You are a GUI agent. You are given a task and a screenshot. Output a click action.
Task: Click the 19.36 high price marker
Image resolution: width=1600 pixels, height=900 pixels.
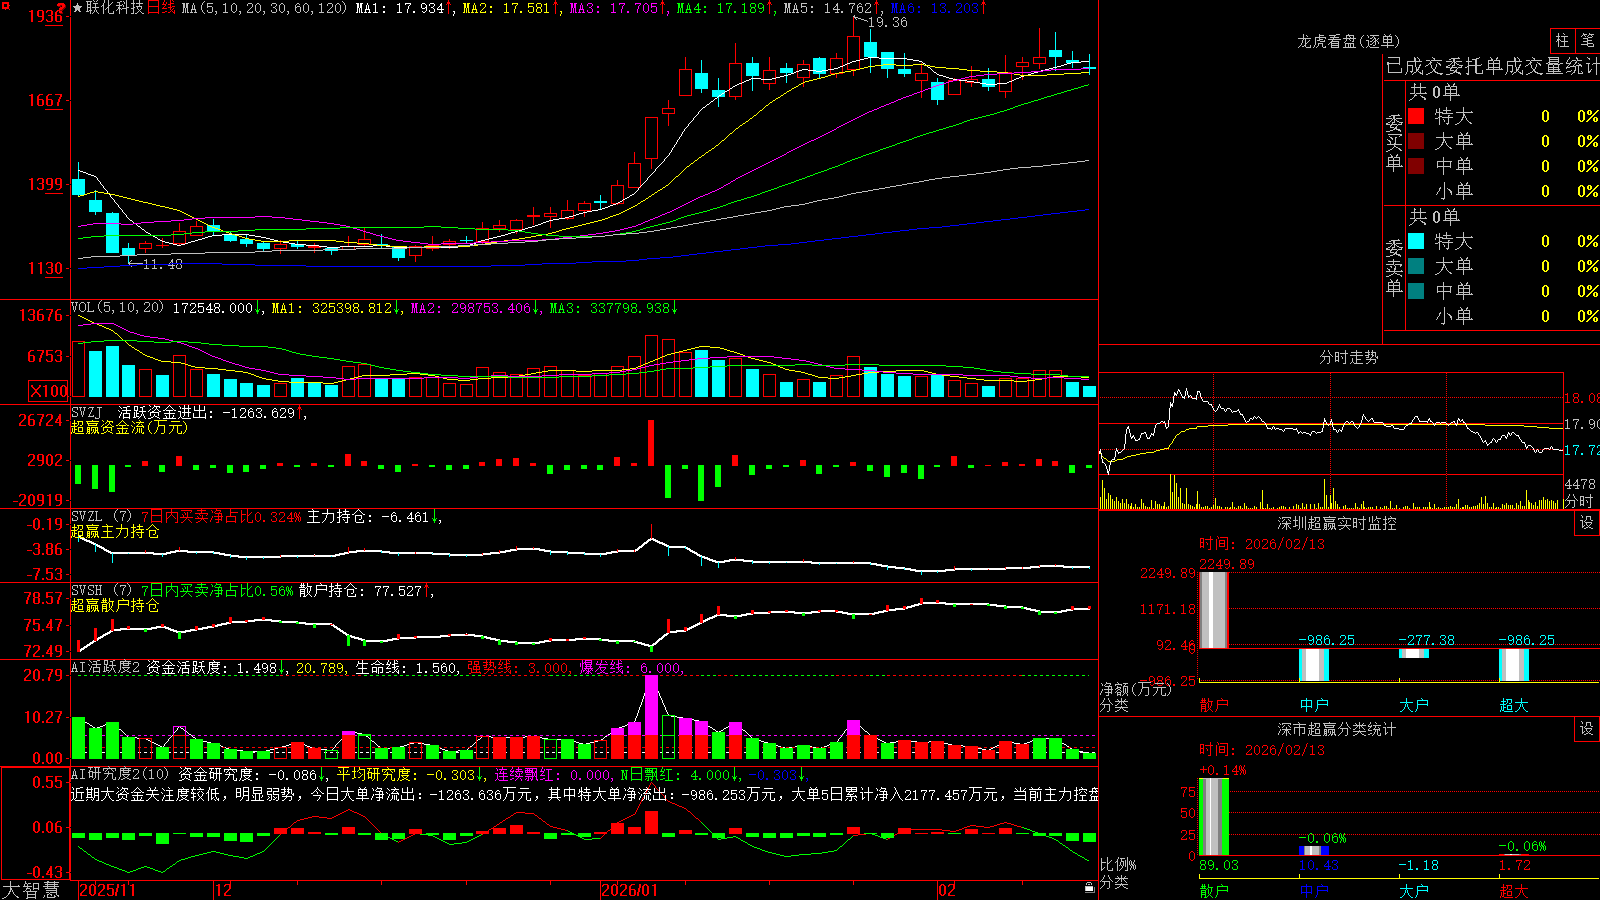[888, 22]
